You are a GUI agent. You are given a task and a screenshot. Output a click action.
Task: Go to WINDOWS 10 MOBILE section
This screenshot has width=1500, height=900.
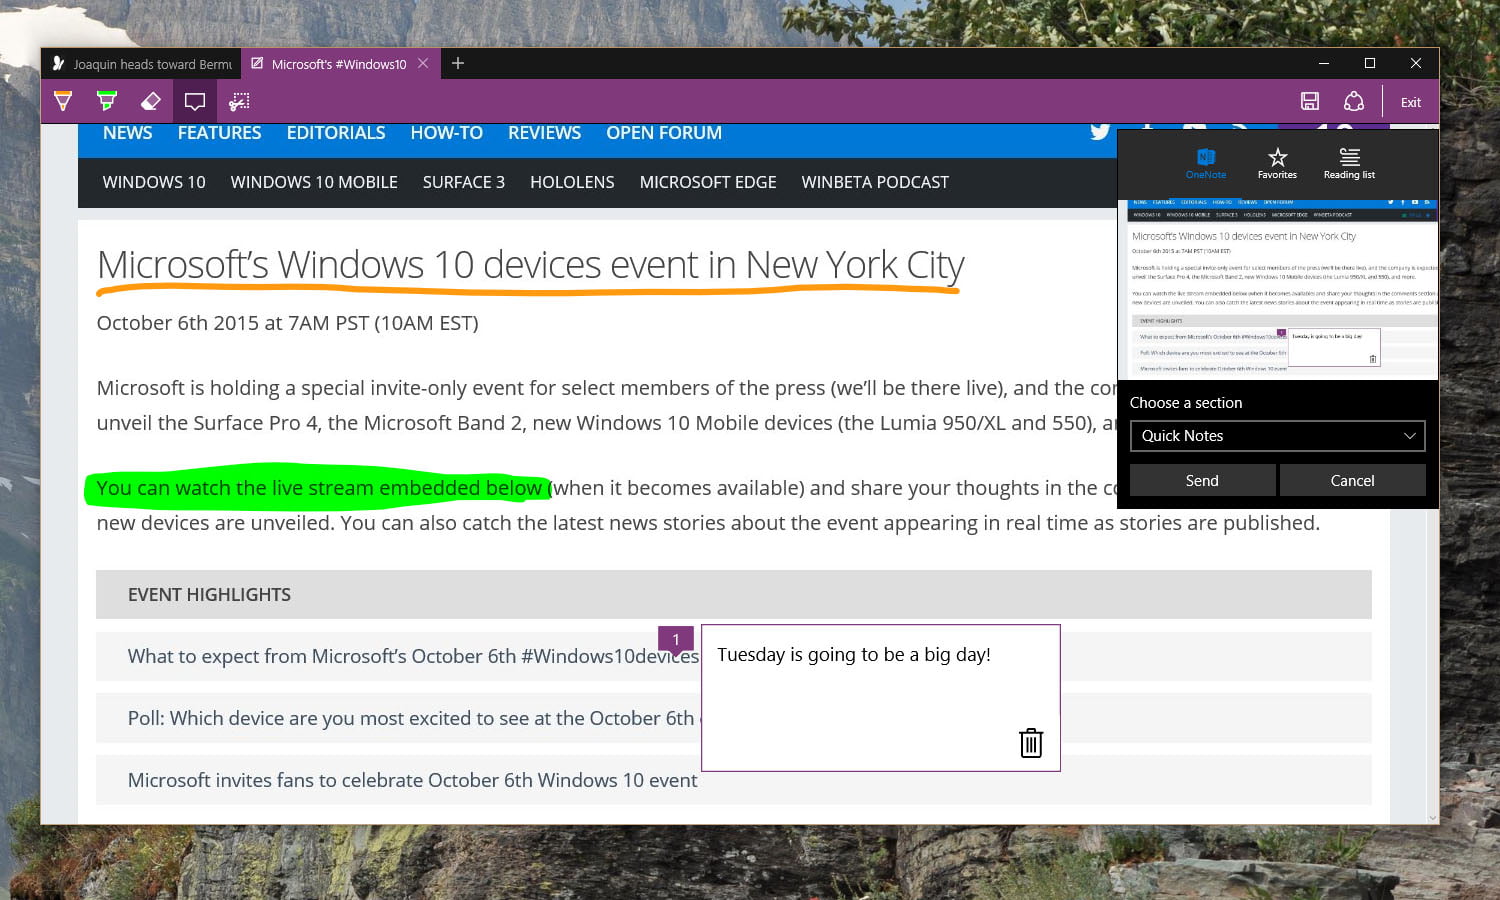314,182
